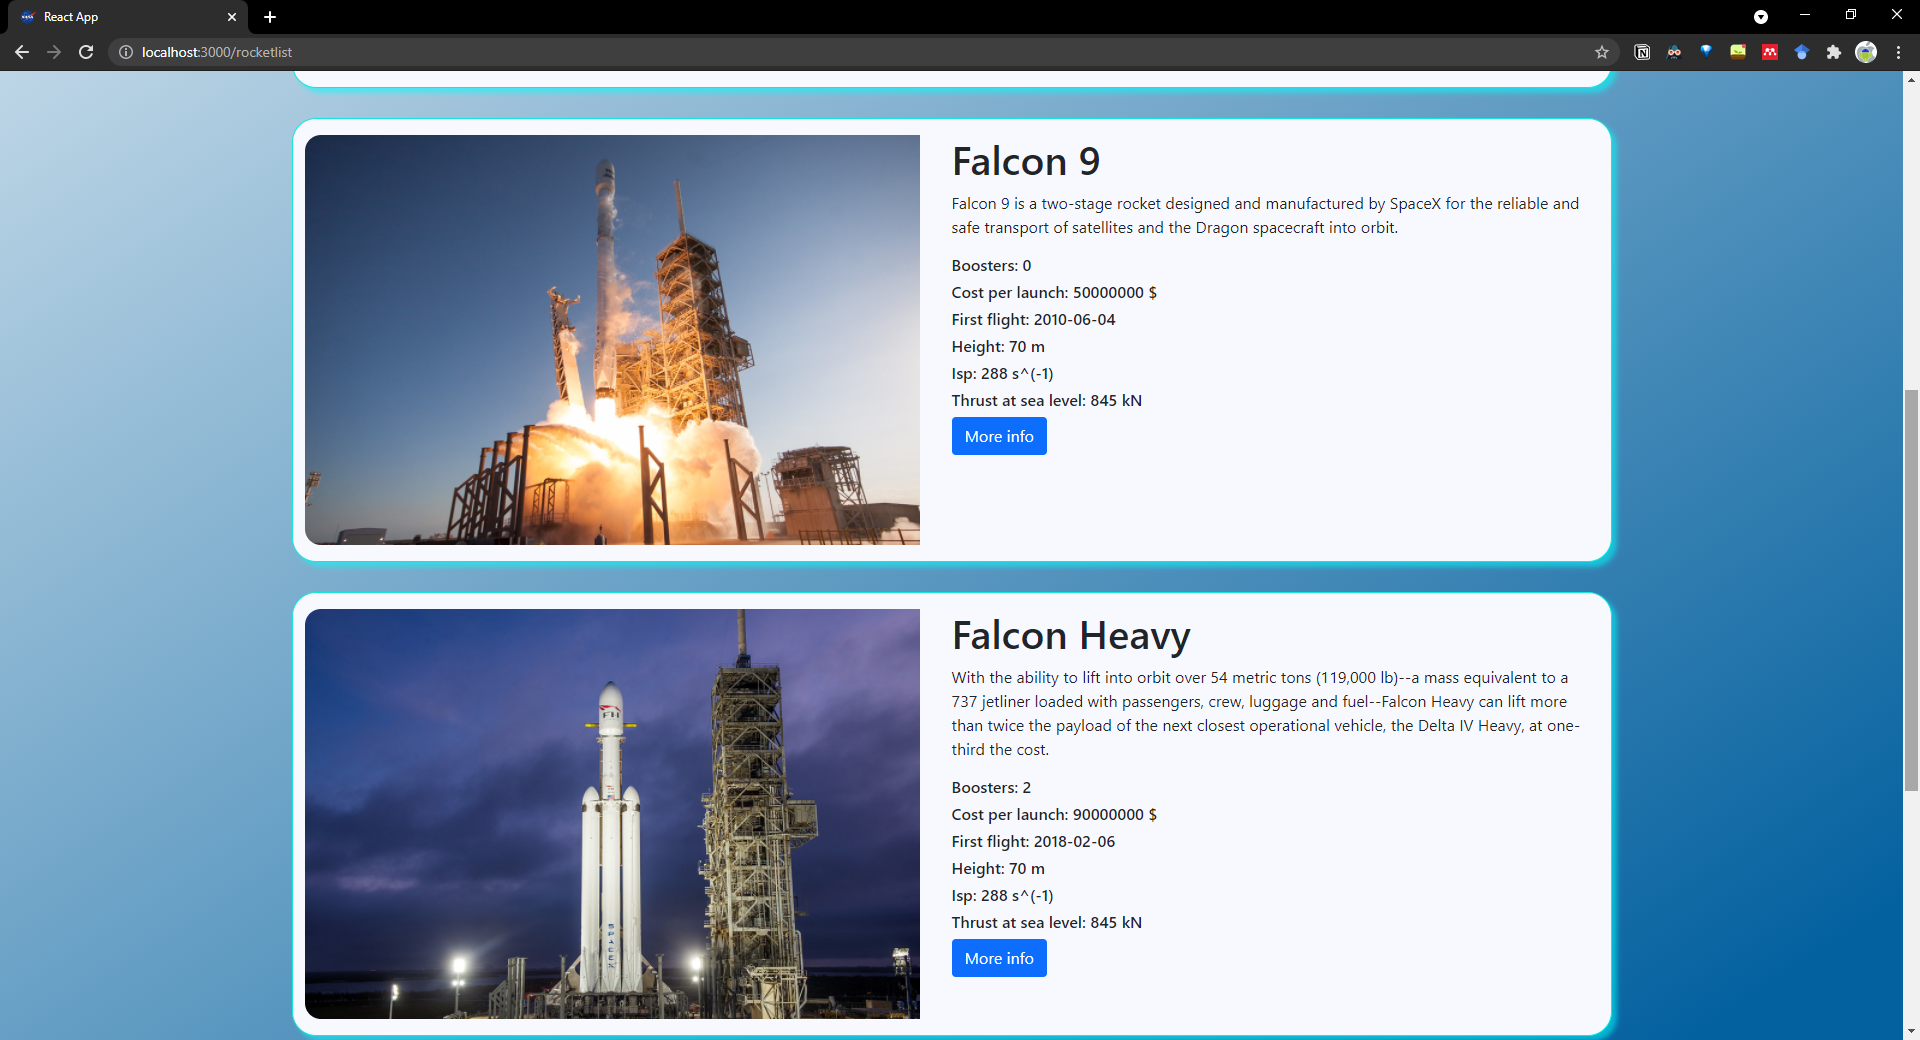
Task: Click the scrollbar up arrow
Action: pyautogui.click(x=1911, y=79)
